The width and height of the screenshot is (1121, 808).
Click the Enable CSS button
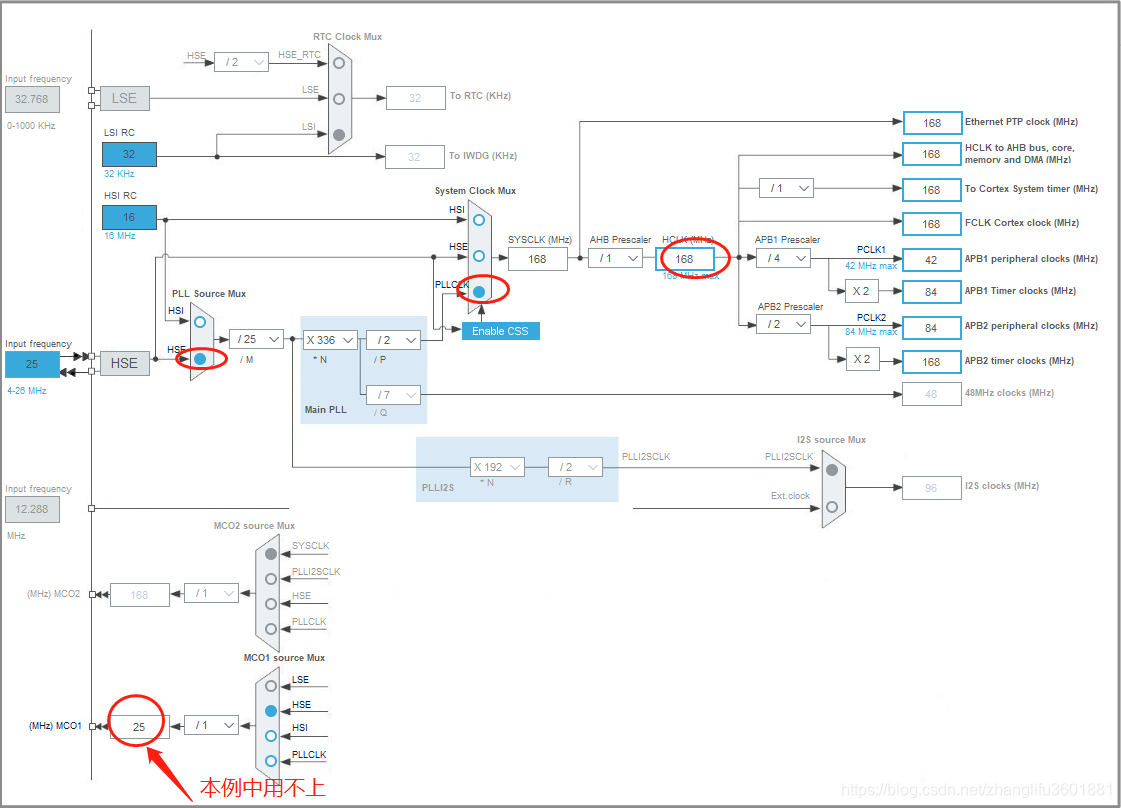(x=500, y=330)
